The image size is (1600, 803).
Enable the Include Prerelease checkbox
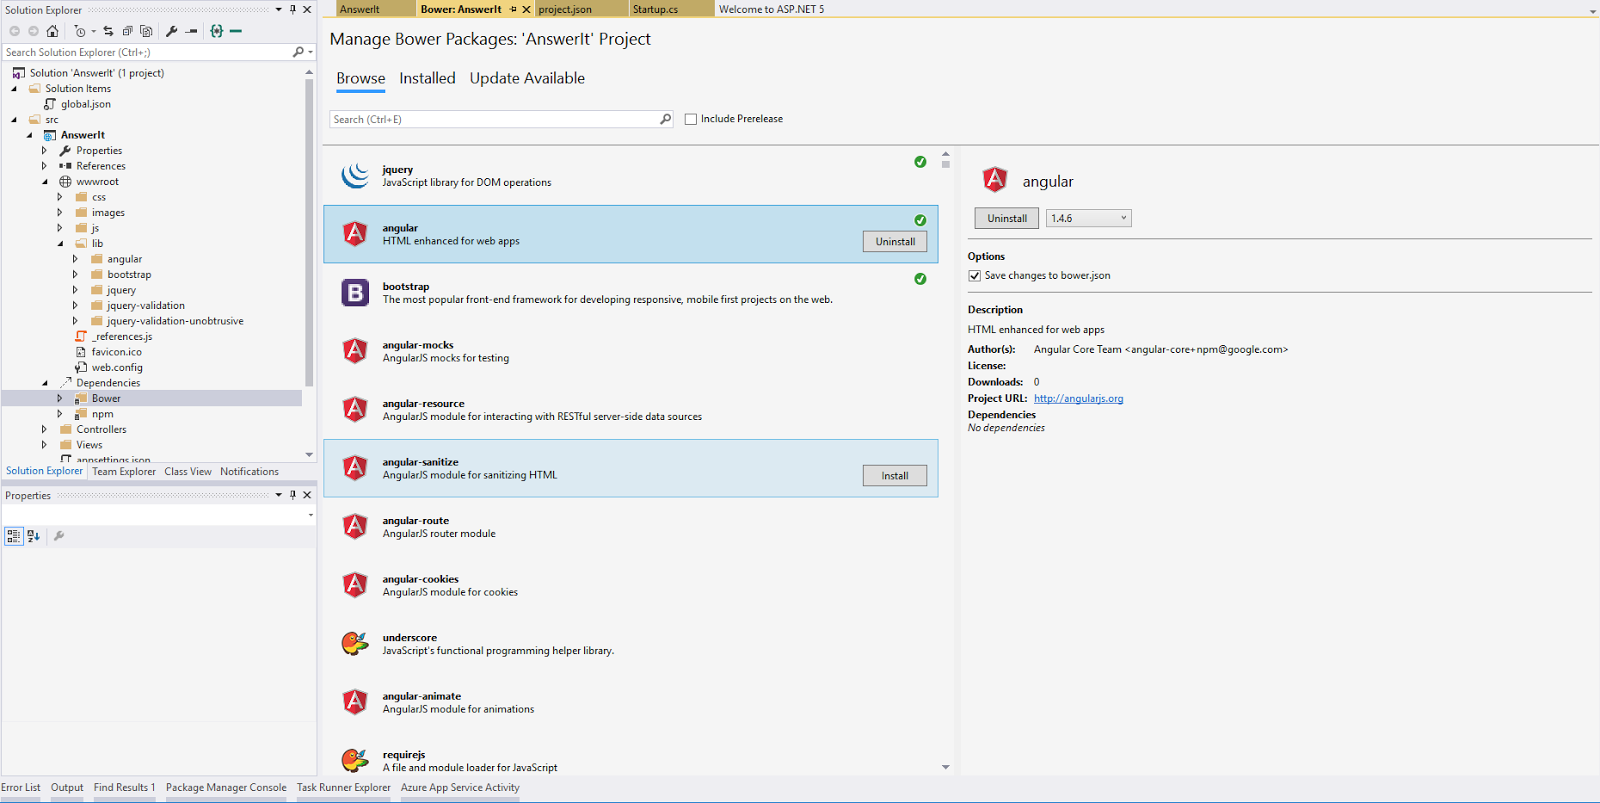(x=691, y=119)
